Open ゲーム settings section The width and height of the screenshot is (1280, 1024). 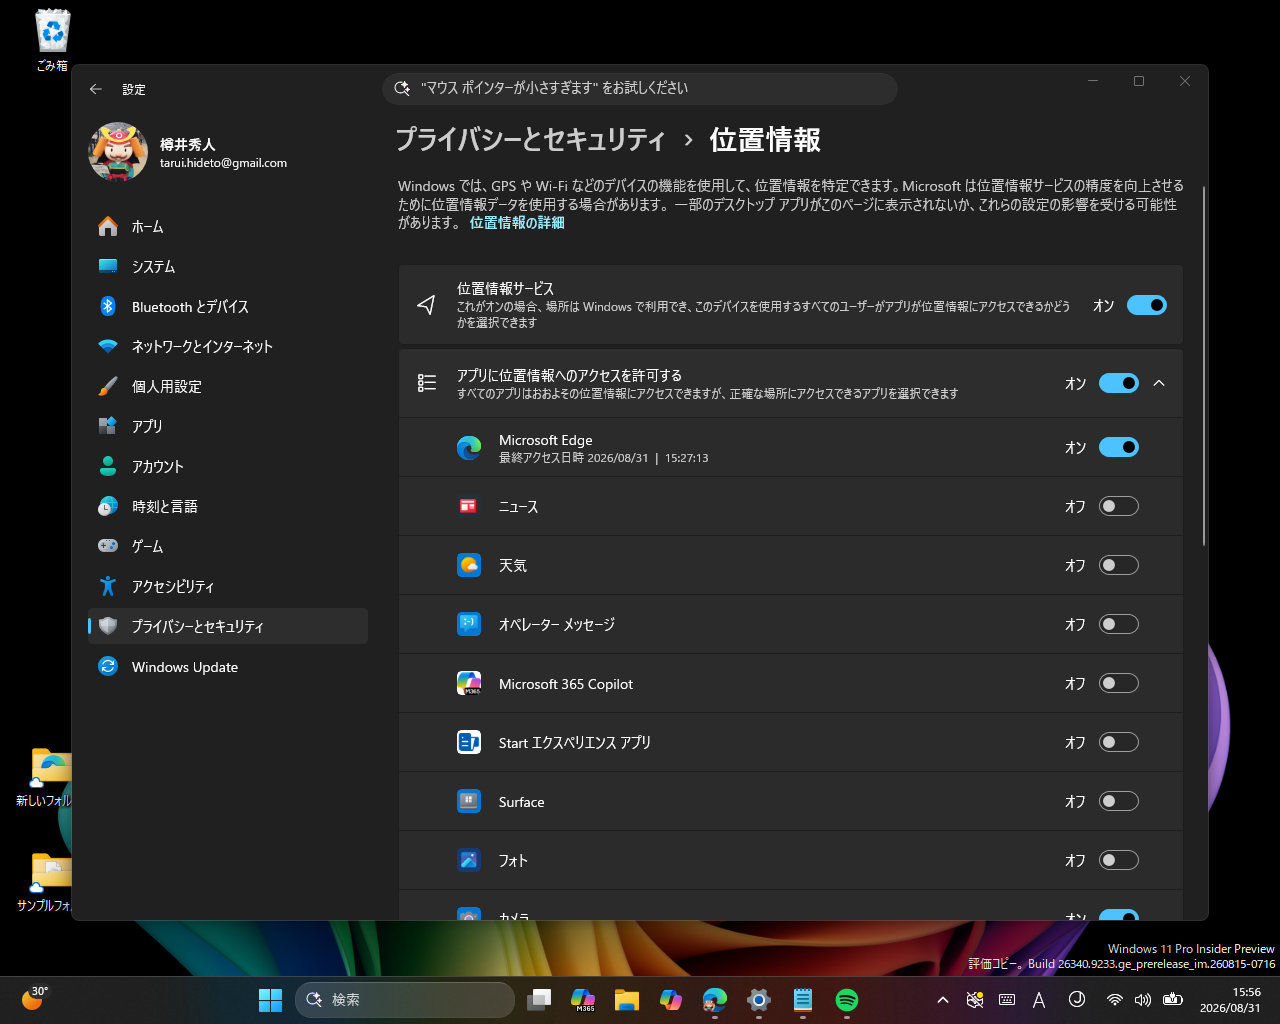click(x=228, y=547)
